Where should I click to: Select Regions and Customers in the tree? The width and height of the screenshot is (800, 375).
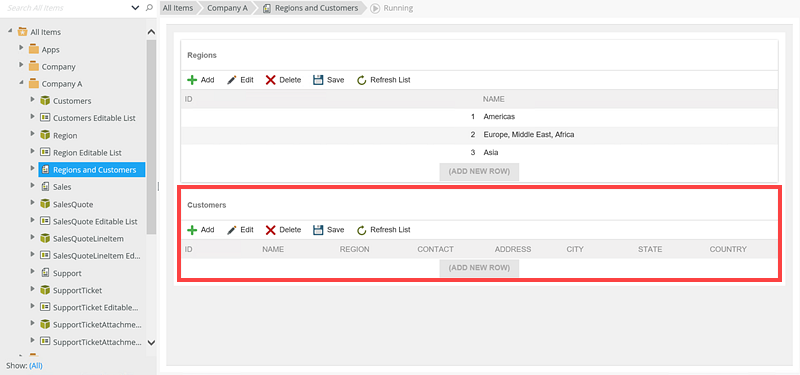pos(92,170)
